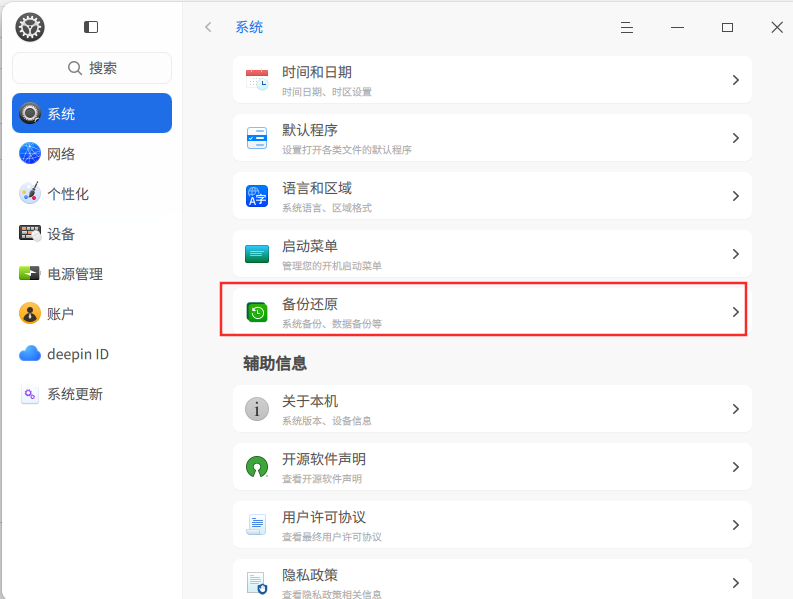
Task: Click the 语言和区域 icon
Action: tap(257, 196)
